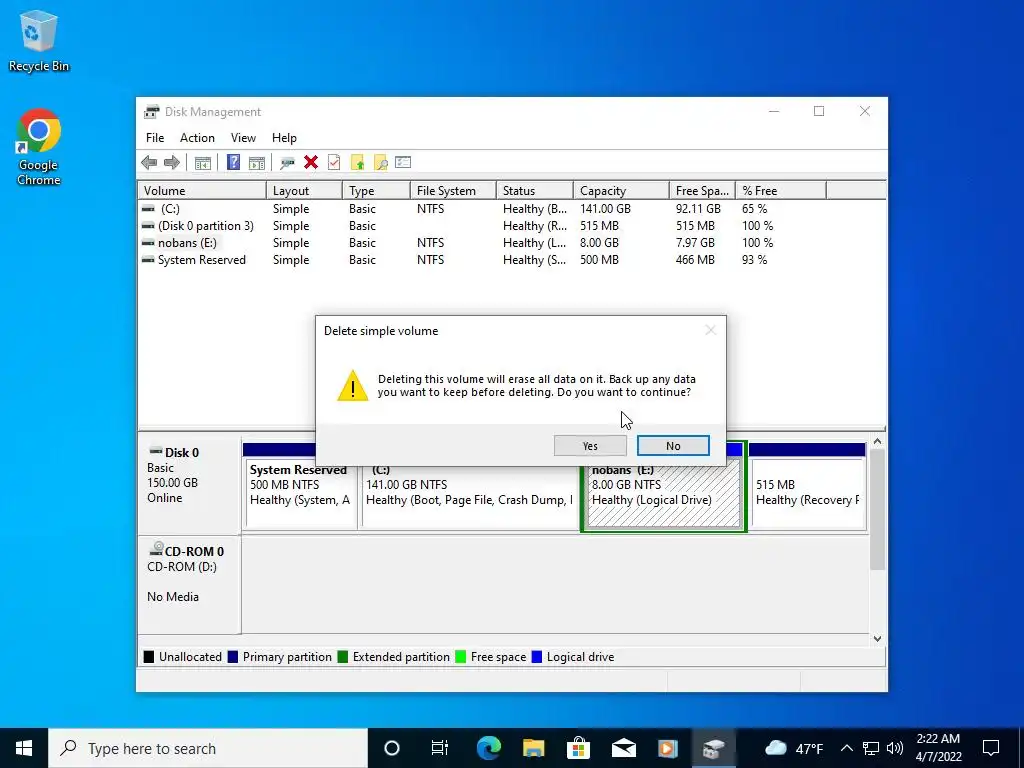The width and height of the screenshot is (1024, 768).
Task: Sort by the File System column header
Action: 454,191
